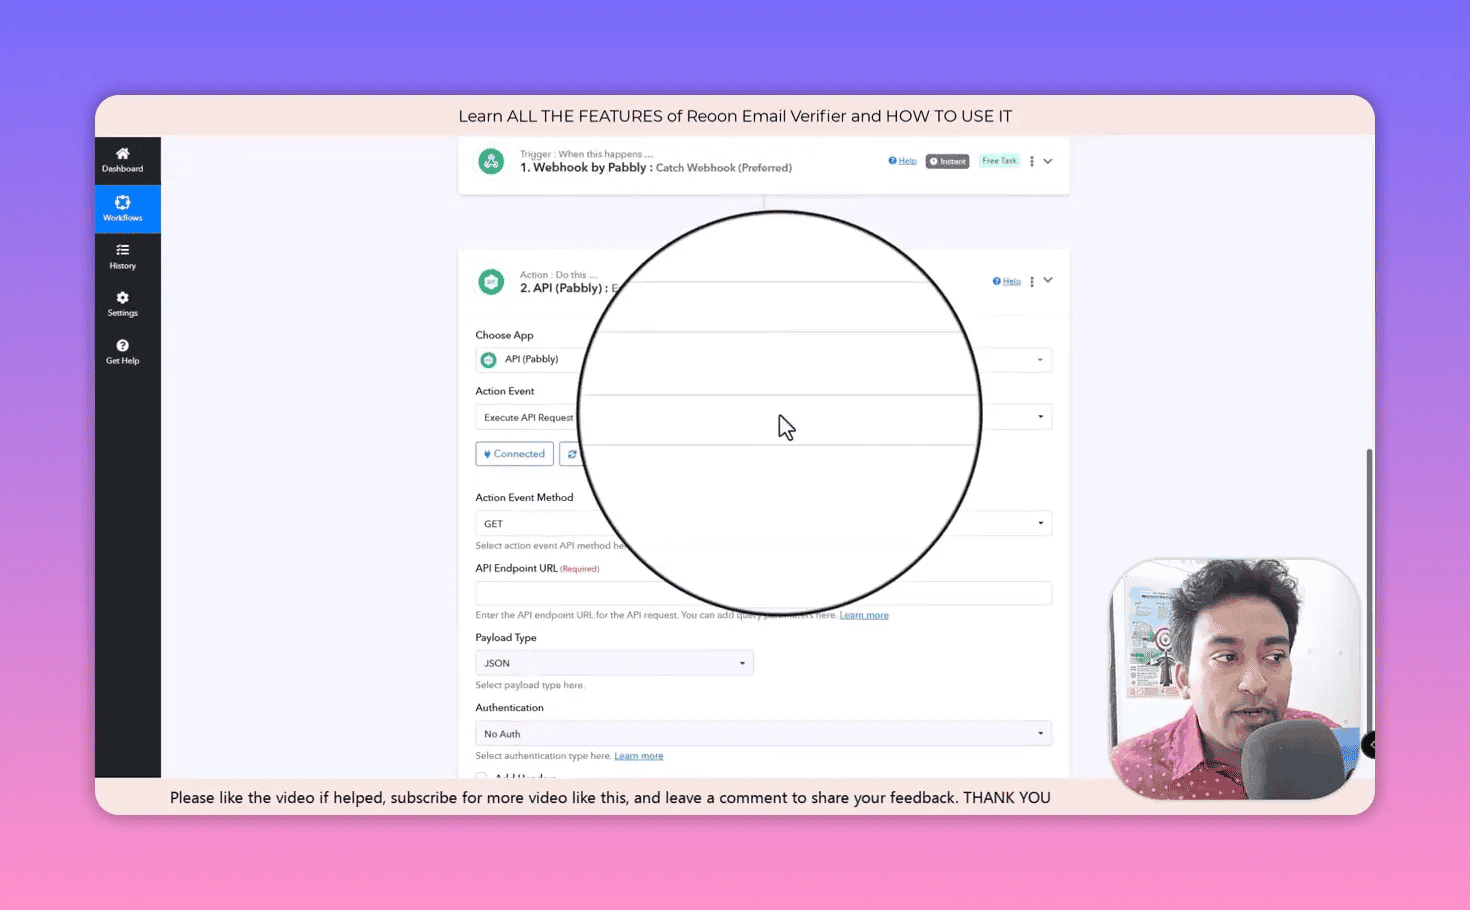
Task: Open the Payload Type JSON dropdown
Action: pos(614,663)
